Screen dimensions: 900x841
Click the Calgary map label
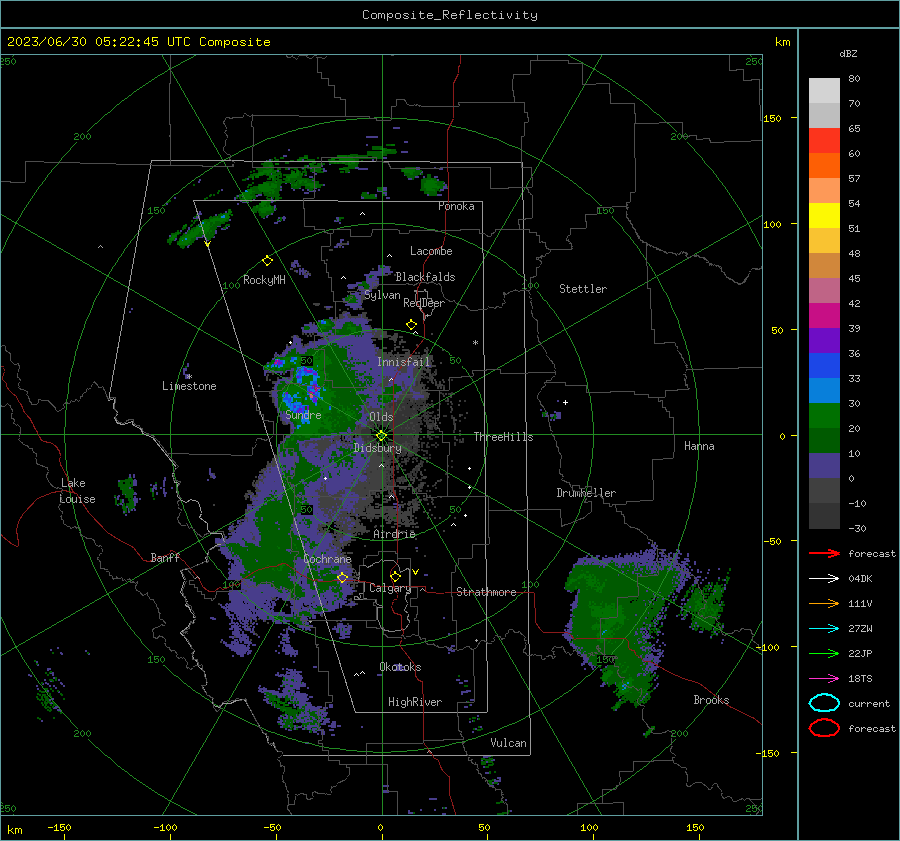[x=390, y=588]
